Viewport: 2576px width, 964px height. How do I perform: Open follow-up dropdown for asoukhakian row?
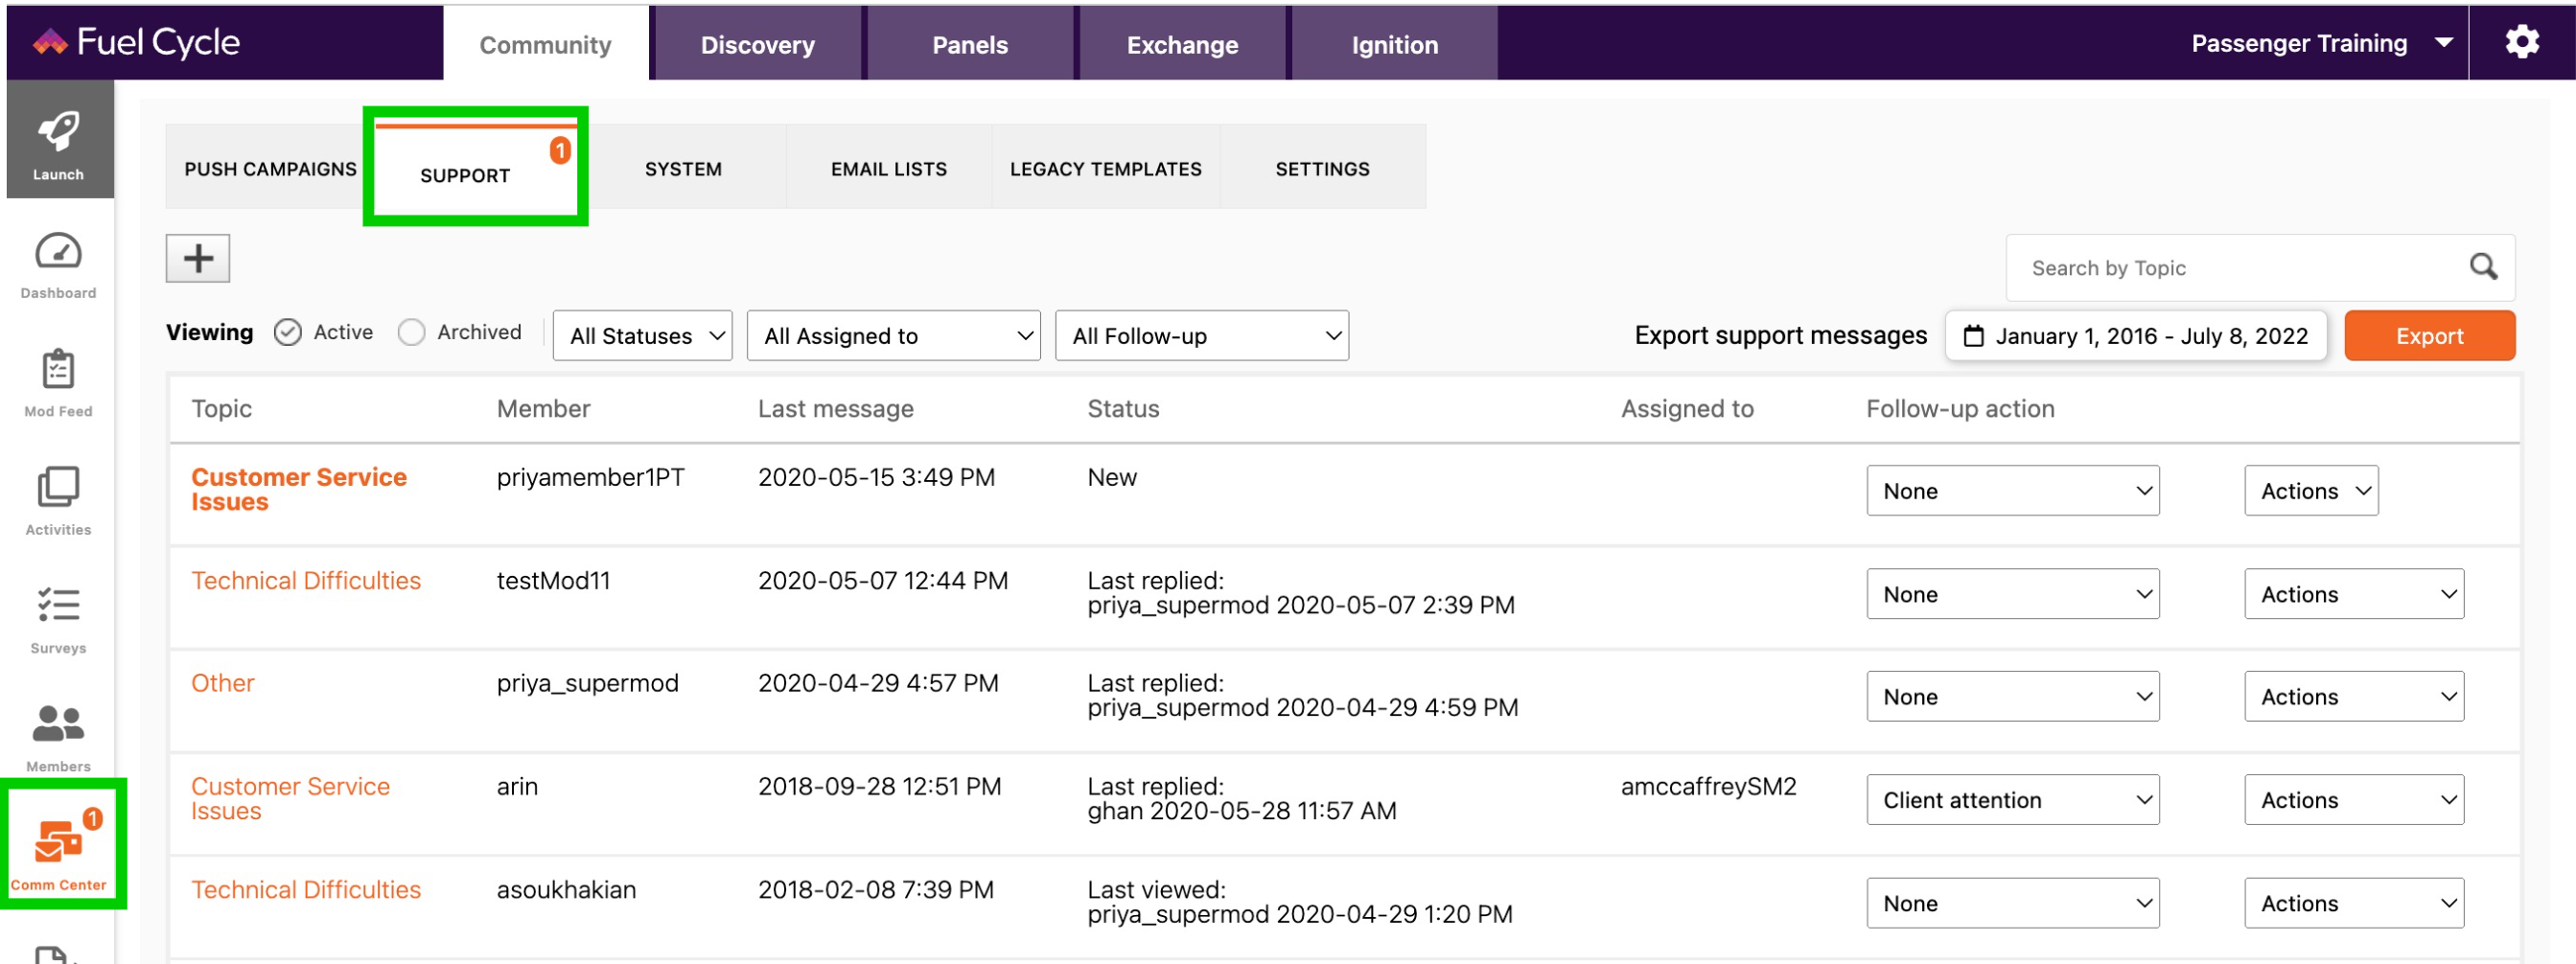[x=2012, y=903]
